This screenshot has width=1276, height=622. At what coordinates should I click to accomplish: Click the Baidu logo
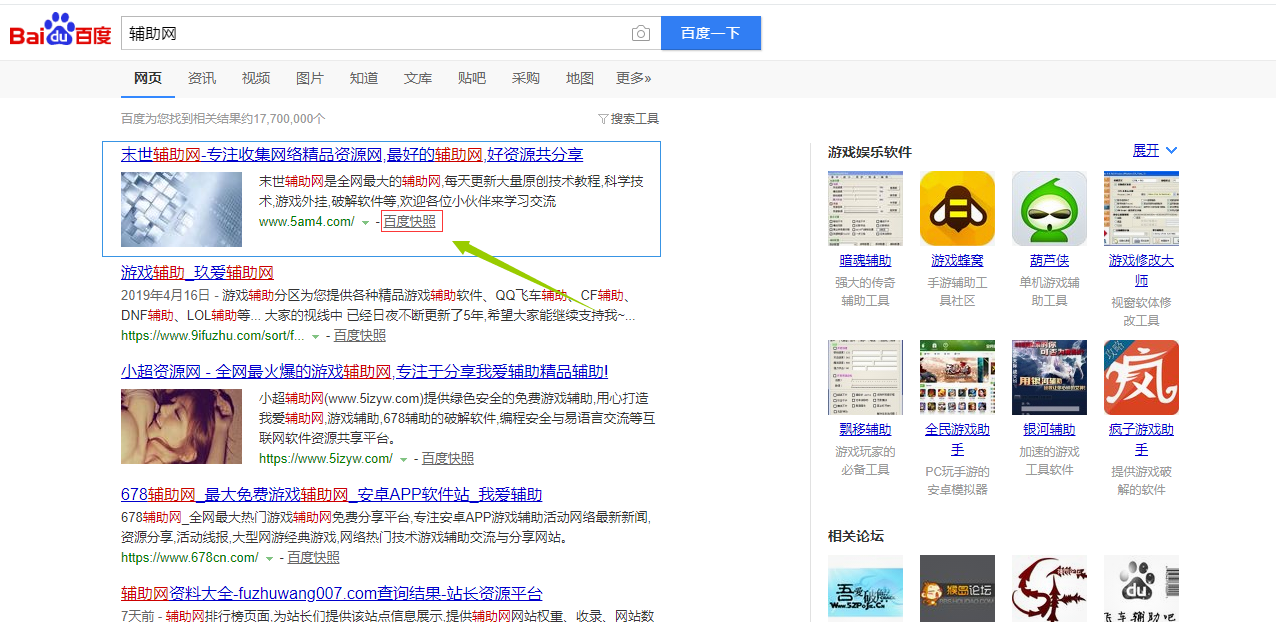tap(60, 31)
